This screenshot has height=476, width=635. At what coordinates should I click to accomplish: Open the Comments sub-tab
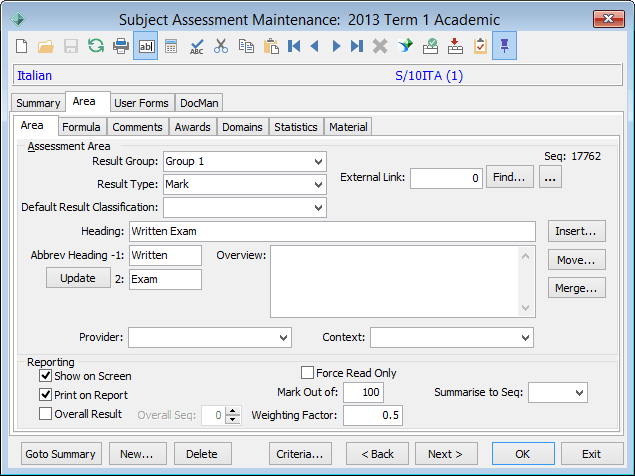[138, 127]
